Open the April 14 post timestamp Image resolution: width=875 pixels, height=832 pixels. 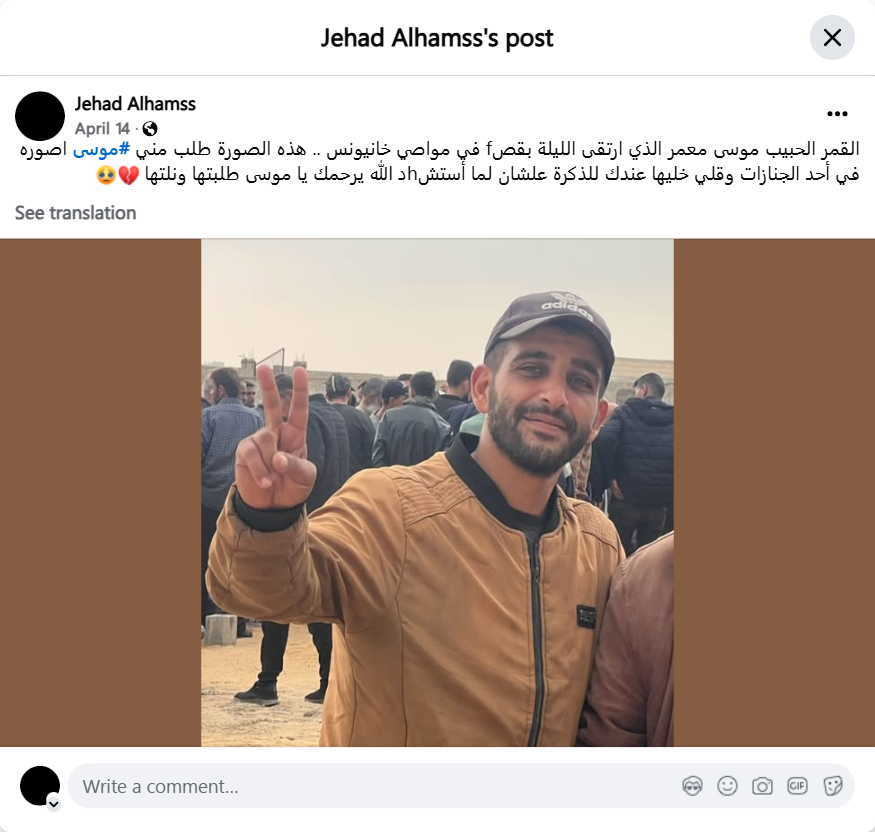[x=102, y=129]
